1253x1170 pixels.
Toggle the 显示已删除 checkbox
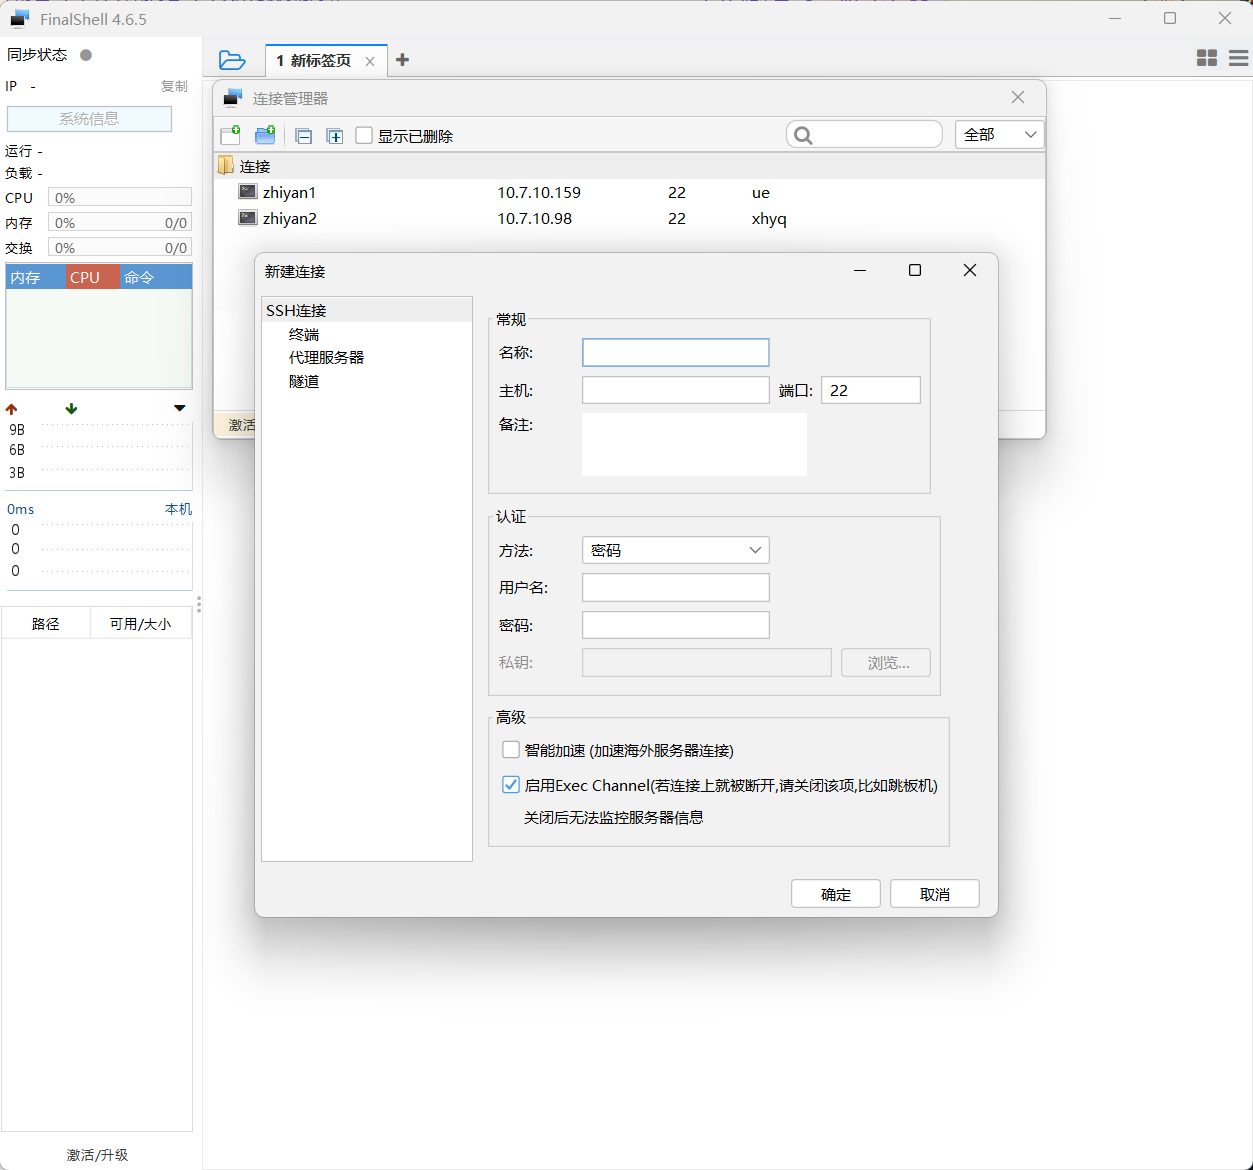tap(365, 135)
